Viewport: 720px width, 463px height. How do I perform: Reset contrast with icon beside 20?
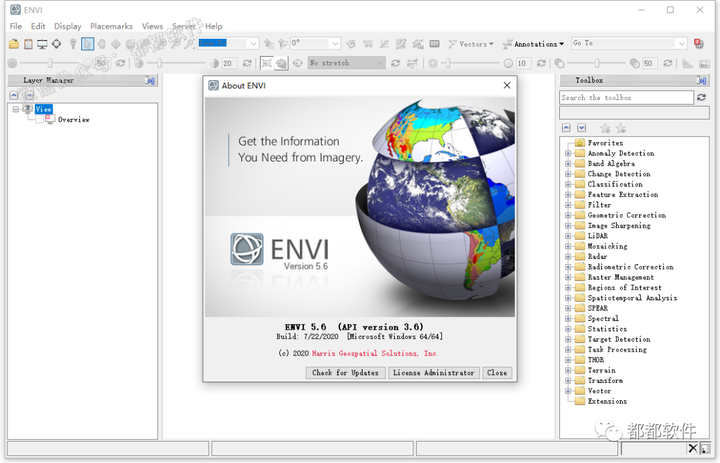coord(247,63)
